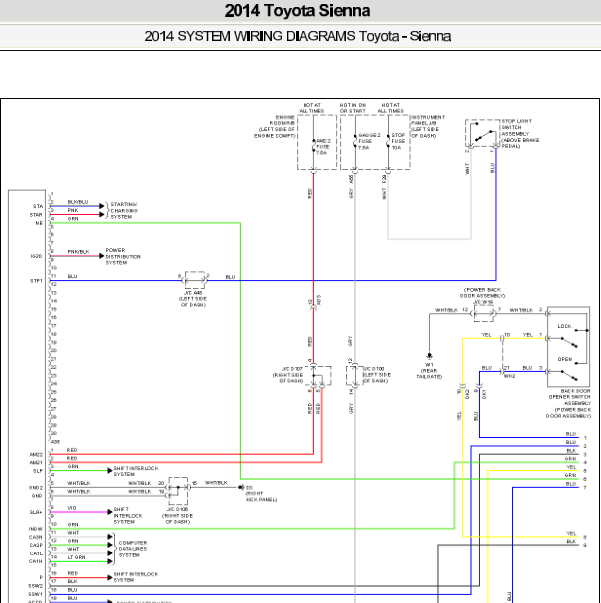This screenshot has height=603, width=601.
Task: Click the "STAR" terminal label
Action: pos(36,215)
